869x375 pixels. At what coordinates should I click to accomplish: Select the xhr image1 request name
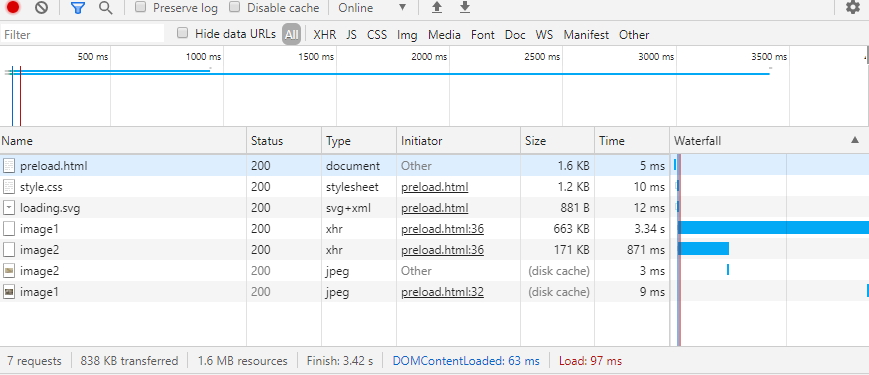(39, 229)
